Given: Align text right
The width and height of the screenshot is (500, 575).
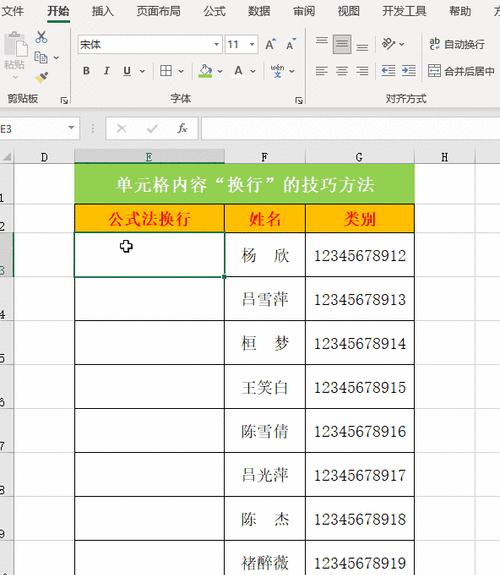Looking at the screenshot, I should [362, 70].
